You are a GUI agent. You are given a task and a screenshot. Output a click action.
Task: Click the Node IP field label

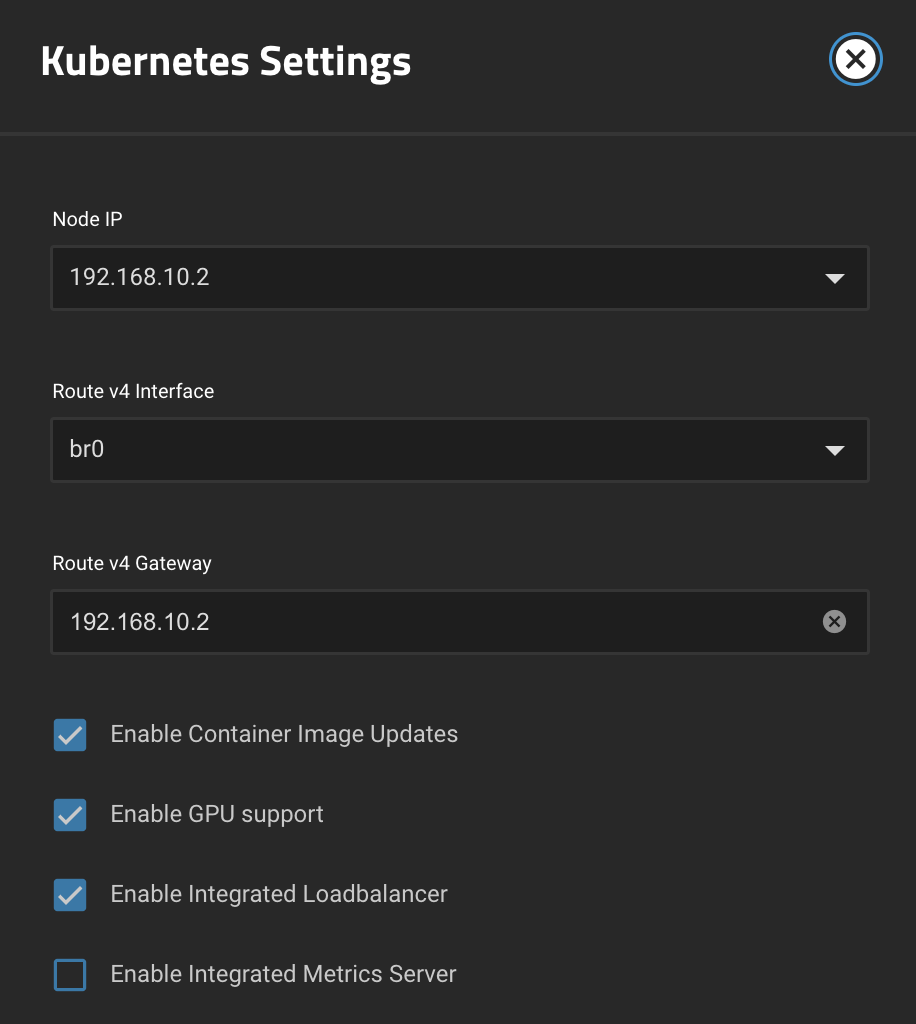87,219
